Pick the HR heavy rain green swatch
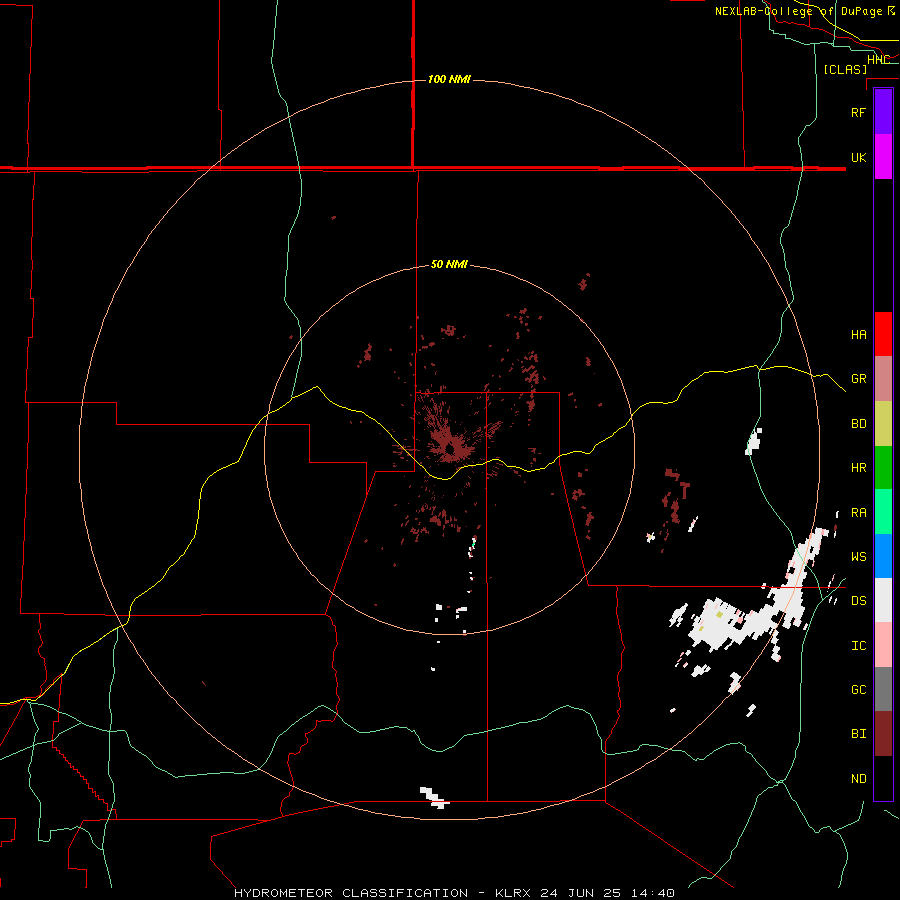The width and height of the screenshot is (900, 900). 883,467
